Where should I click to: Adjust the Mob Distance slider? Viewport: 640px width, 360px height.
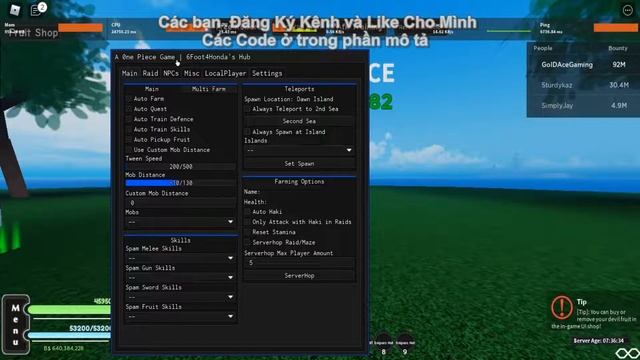180,183
